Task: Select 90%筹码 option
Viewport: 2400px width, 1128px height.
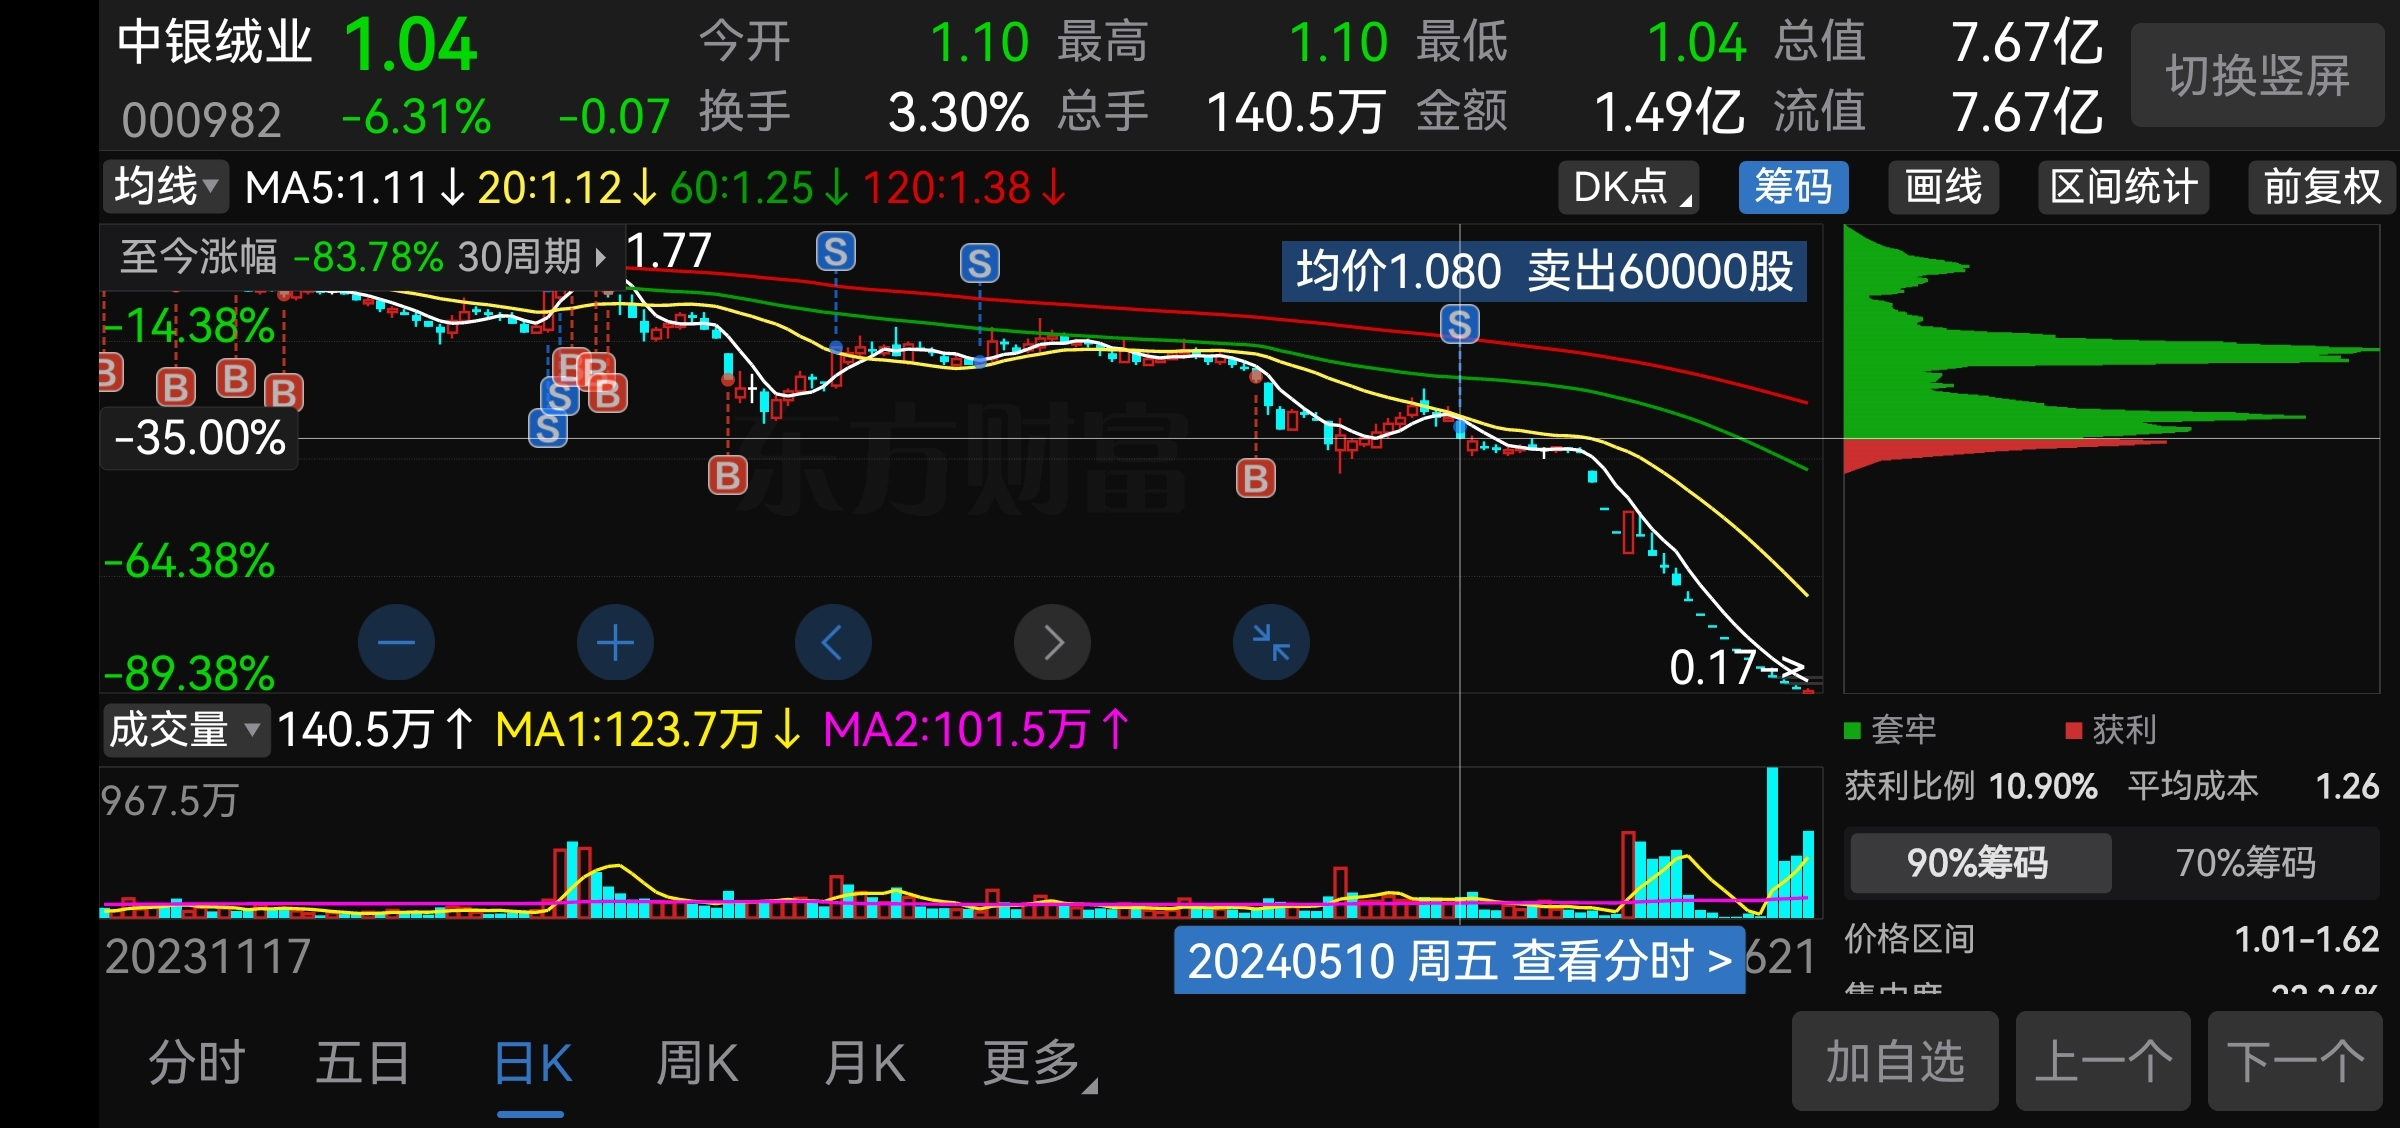Action: (x=1980, y=862)
